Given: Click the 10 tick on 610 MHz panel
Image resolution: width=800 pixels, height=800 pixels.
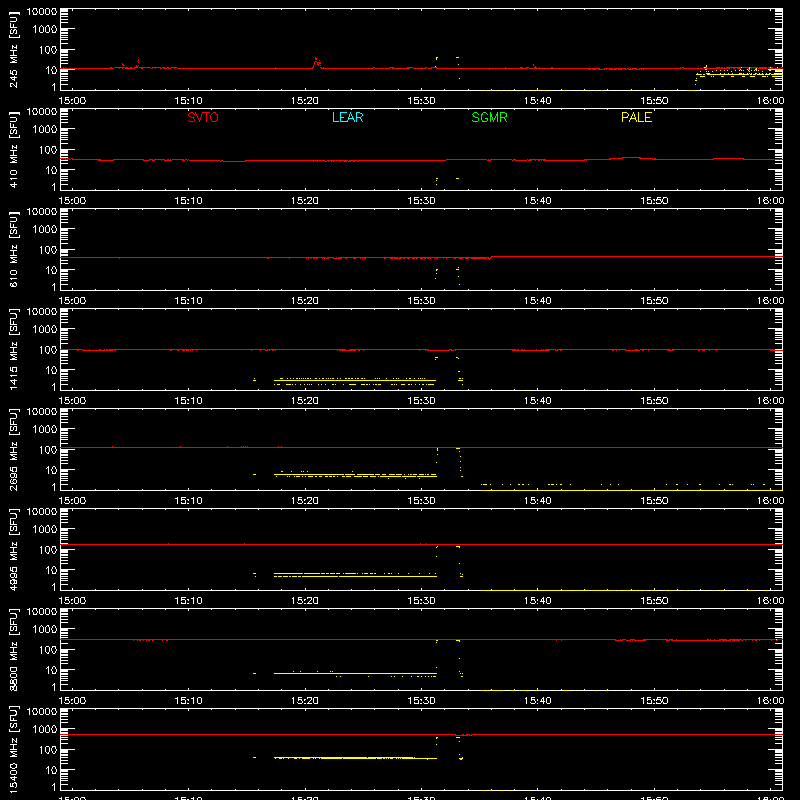Looking at the screenshot, I should [51, 270].
